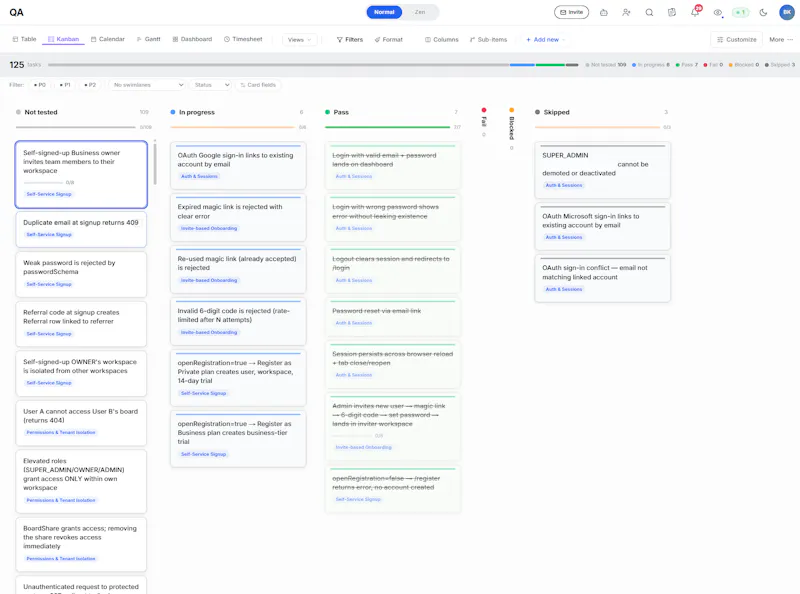The image size is (800, 594).
Task: Toggle the P0 priority filter
Action: (x=39, y=85)
